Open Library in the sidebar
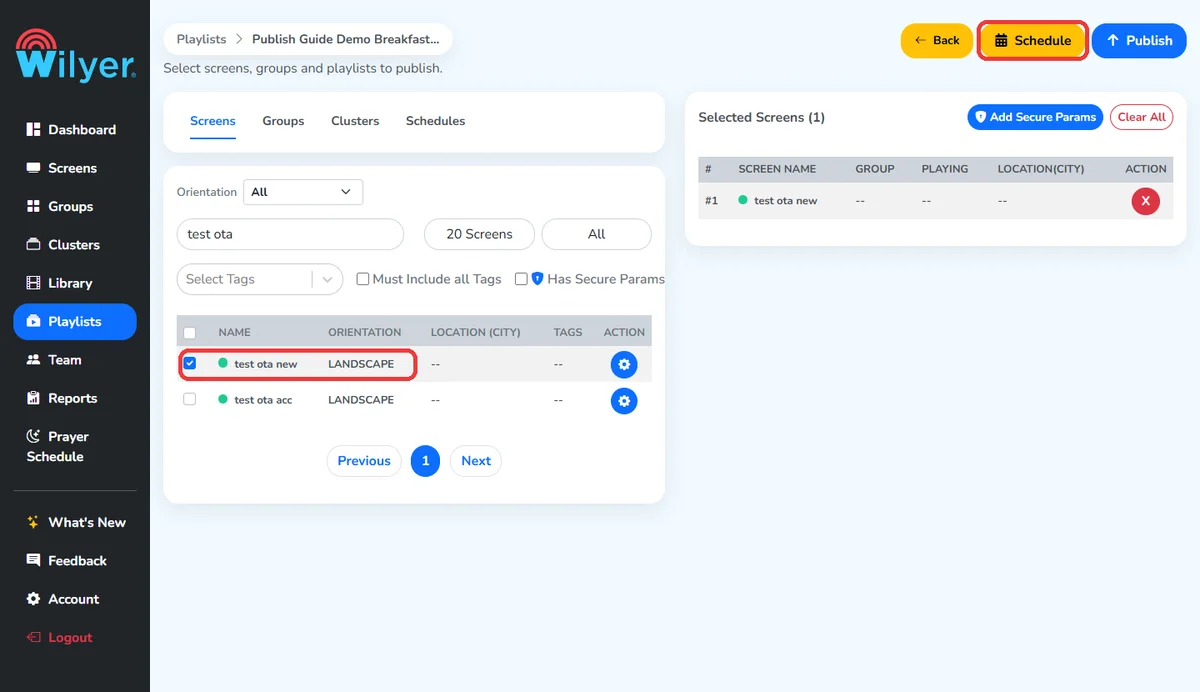Screen dimensions: 1200x692 click(74, 283)
